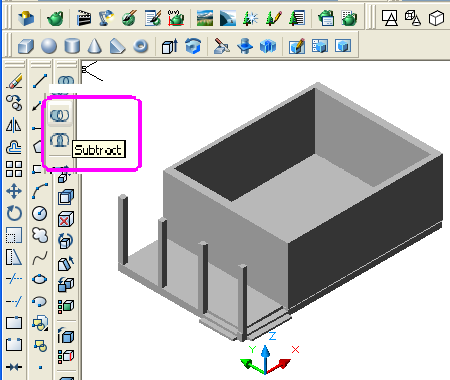Click the Insert Block icon
This screenshot has width=450, height=380.
click(40, 323)
